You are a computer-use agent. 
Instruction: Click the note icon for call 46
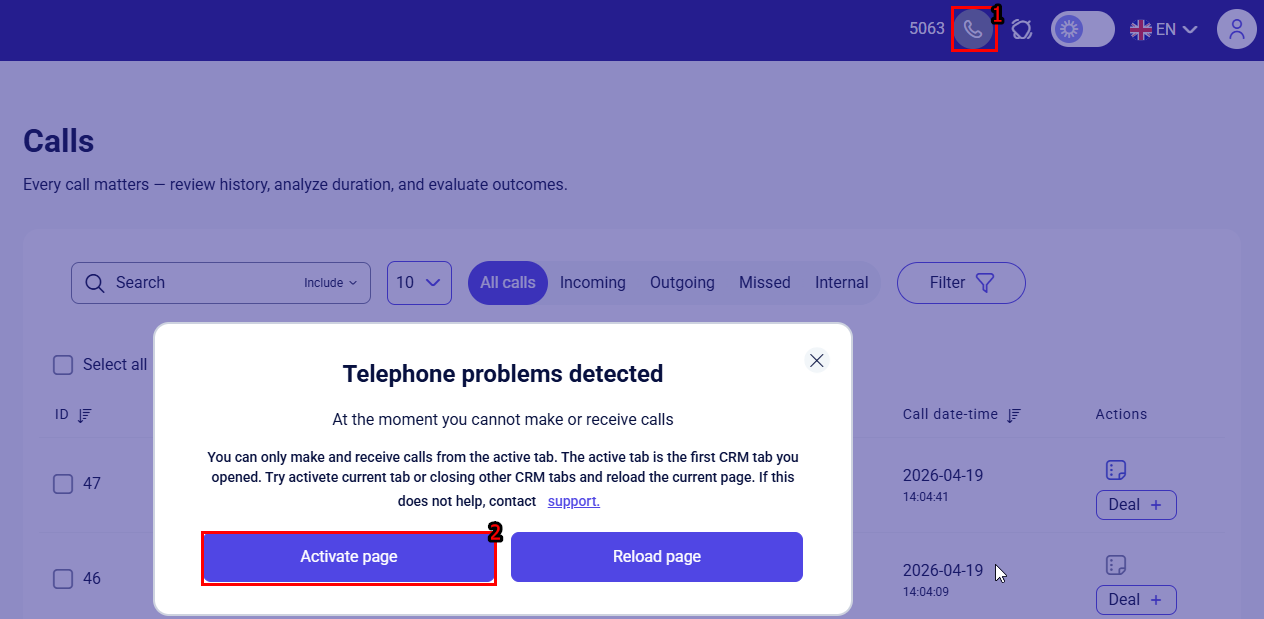tap(1116, 565)
